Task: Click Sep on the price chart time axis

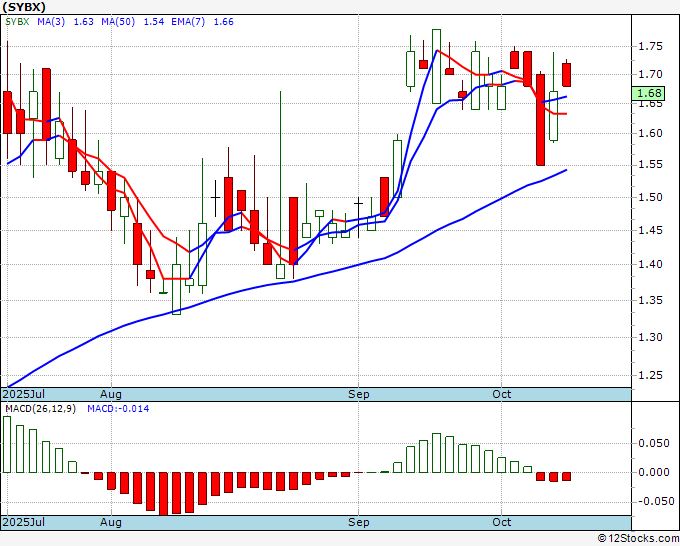Action: [x=359, y=394]
